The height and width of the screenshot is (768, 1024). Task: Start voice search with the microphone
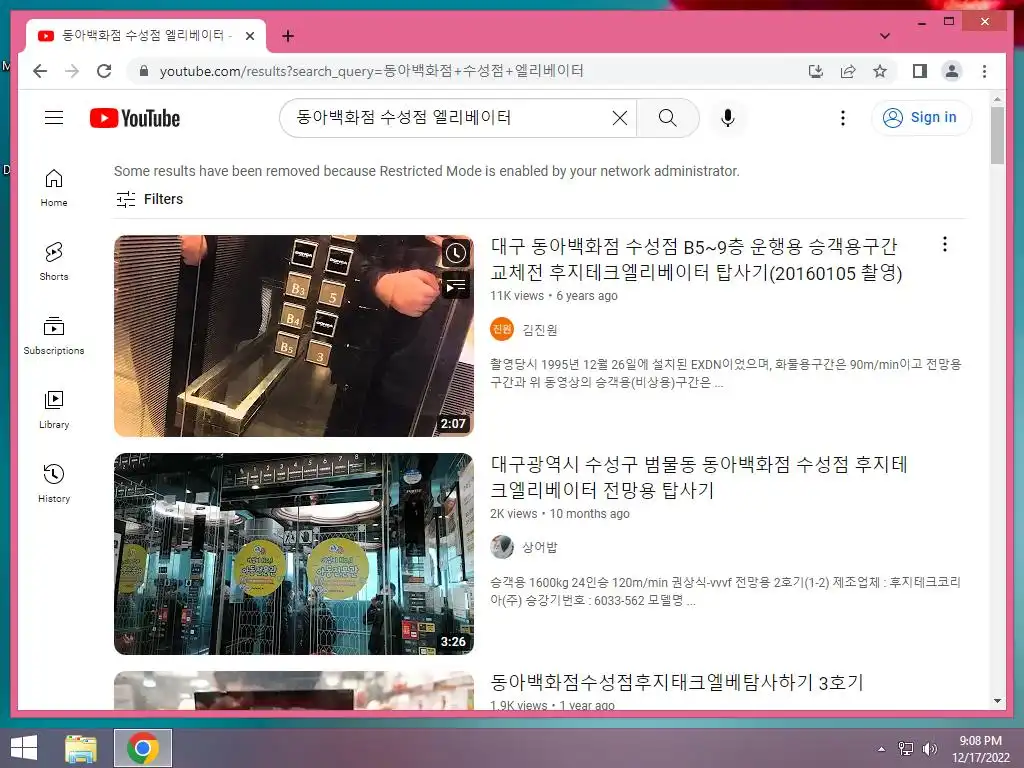[728, 118]
